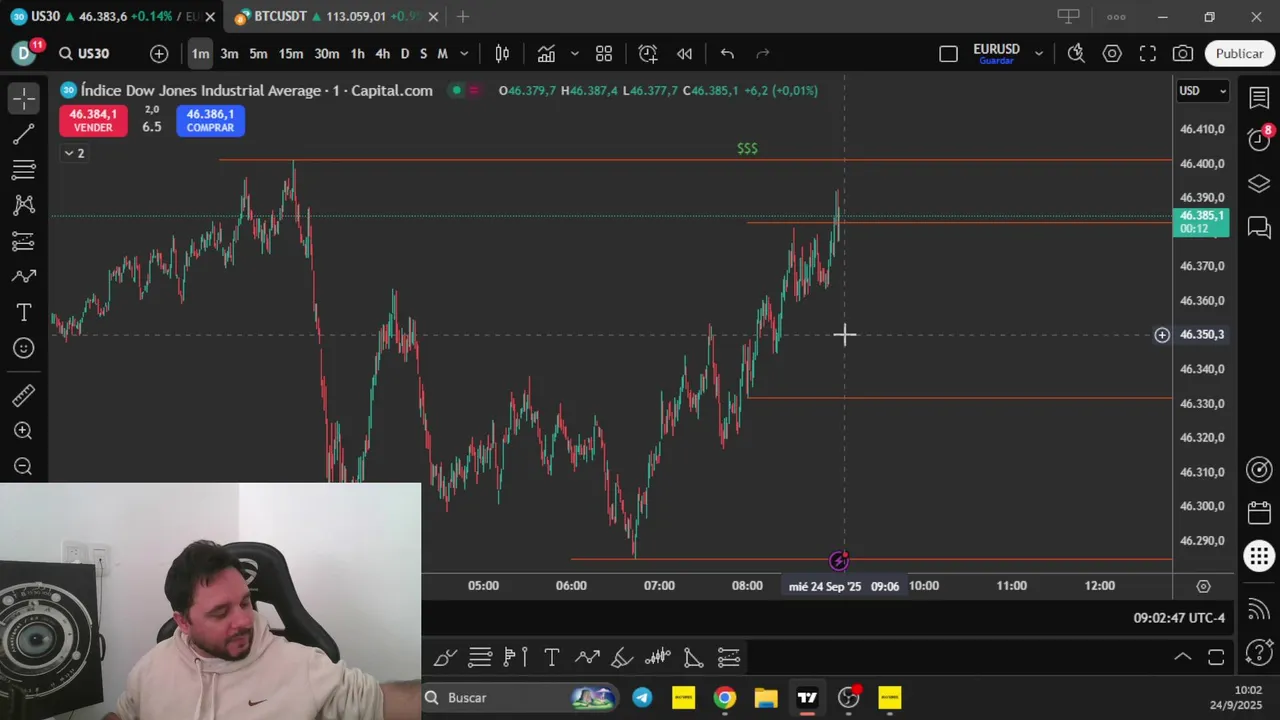
Task: Switch to the 1h timeframe
Action: [x=357, y=54]
